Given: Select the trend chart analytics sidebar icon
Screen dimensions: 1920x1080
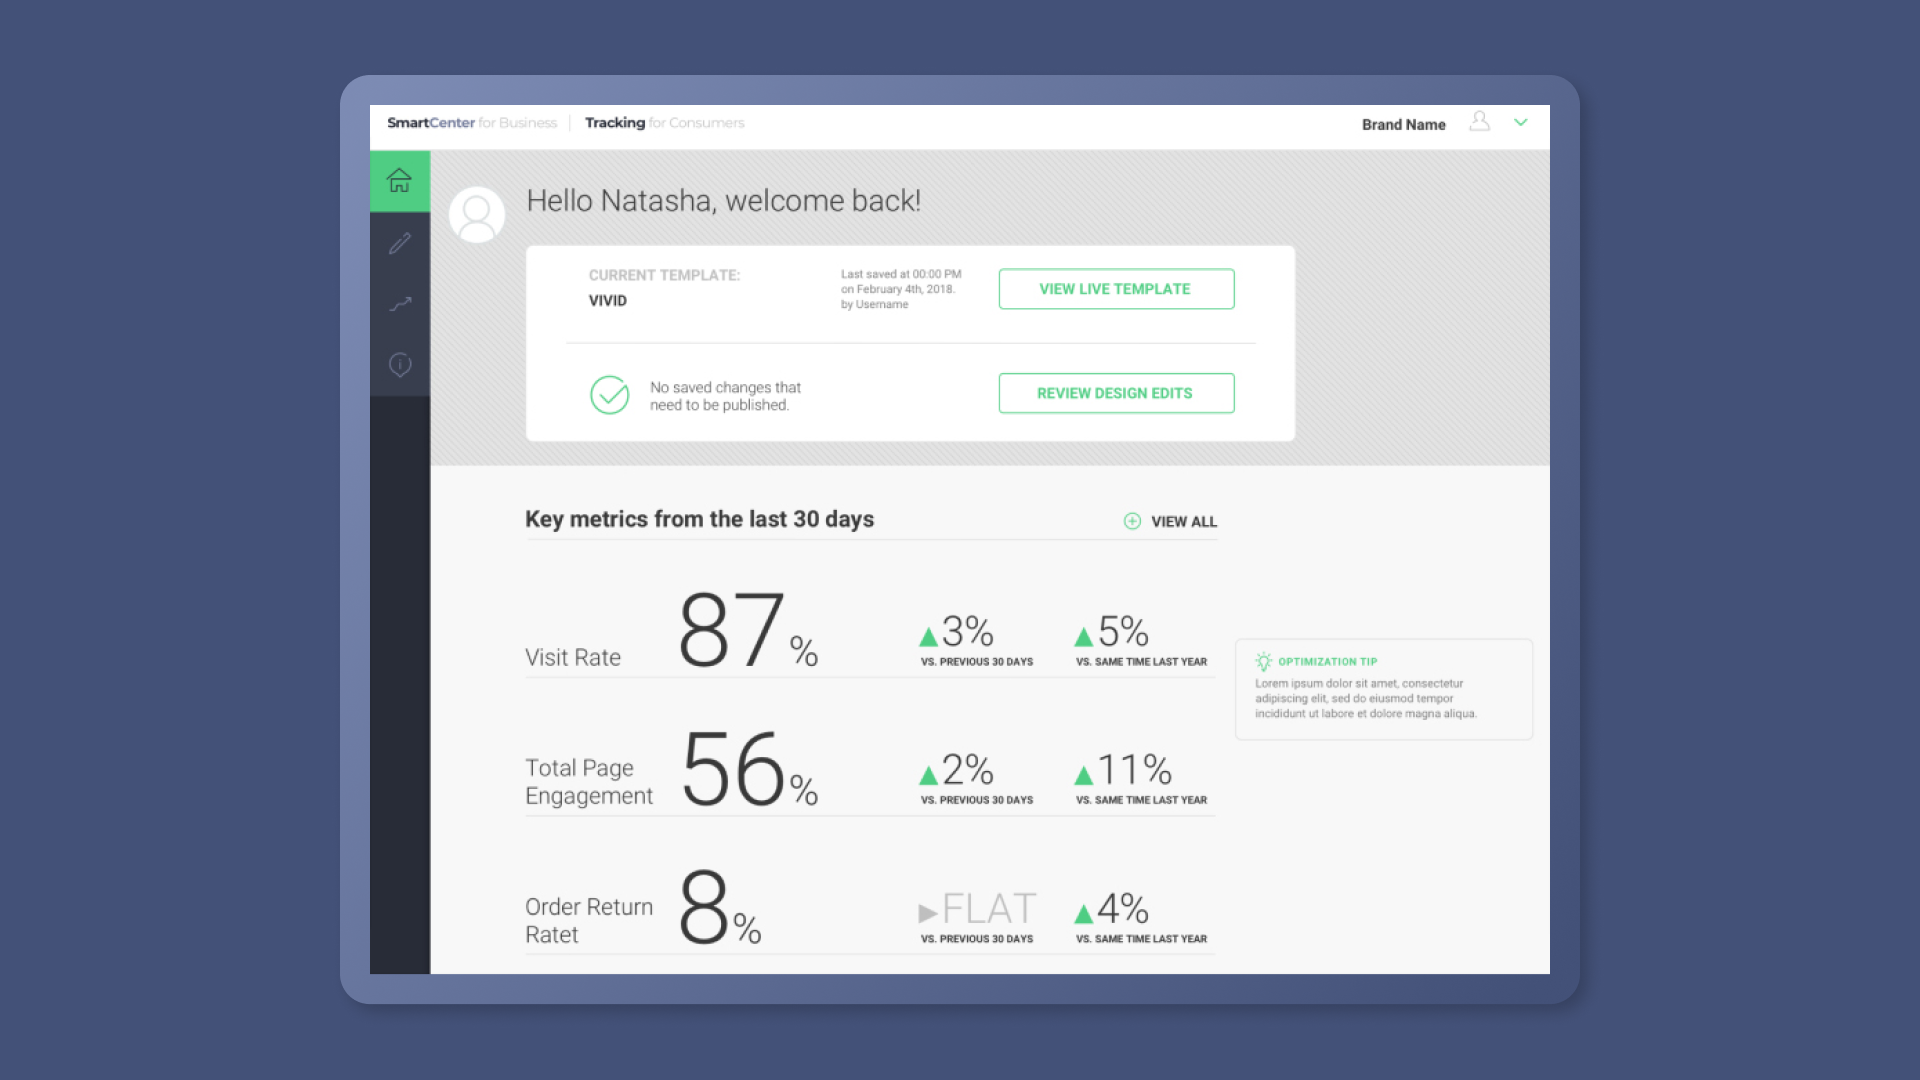Looking at the screenshot, I should click(400, 304).
